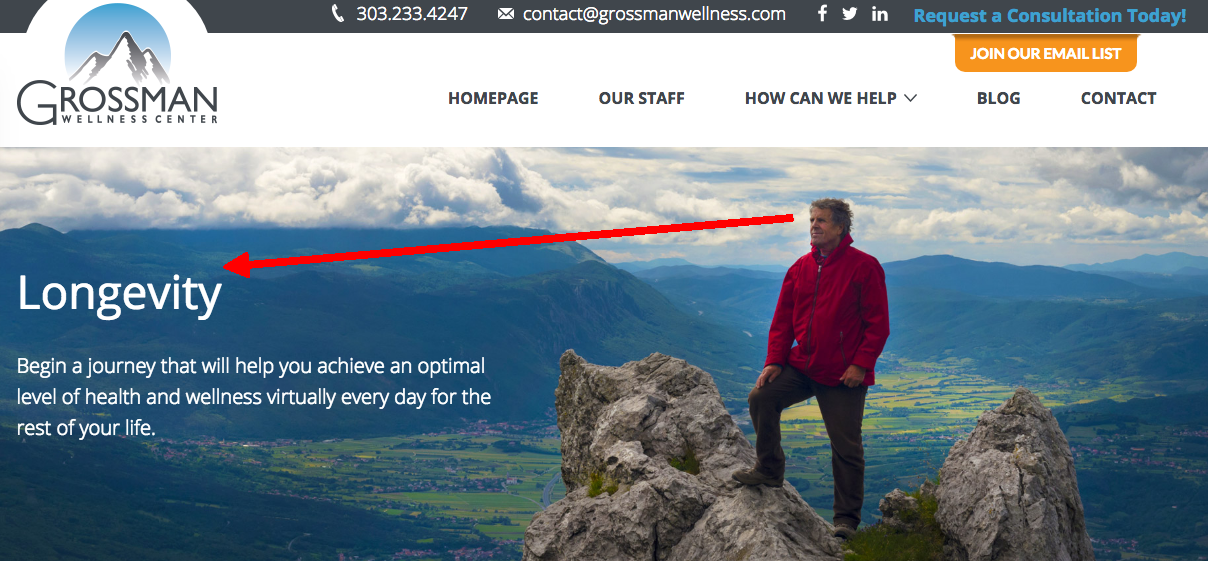Open the Contact menu item
This screenshot has width=1208, height=561.
point(1119,98)
